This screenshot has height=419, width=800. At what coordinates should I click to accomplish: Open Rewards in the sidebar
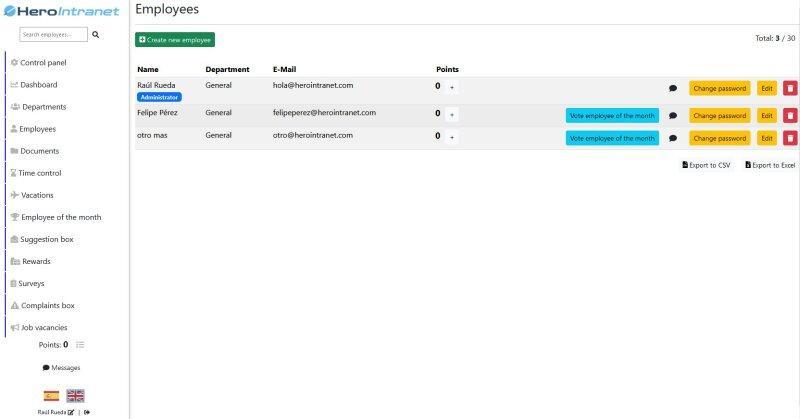(31, 261)
